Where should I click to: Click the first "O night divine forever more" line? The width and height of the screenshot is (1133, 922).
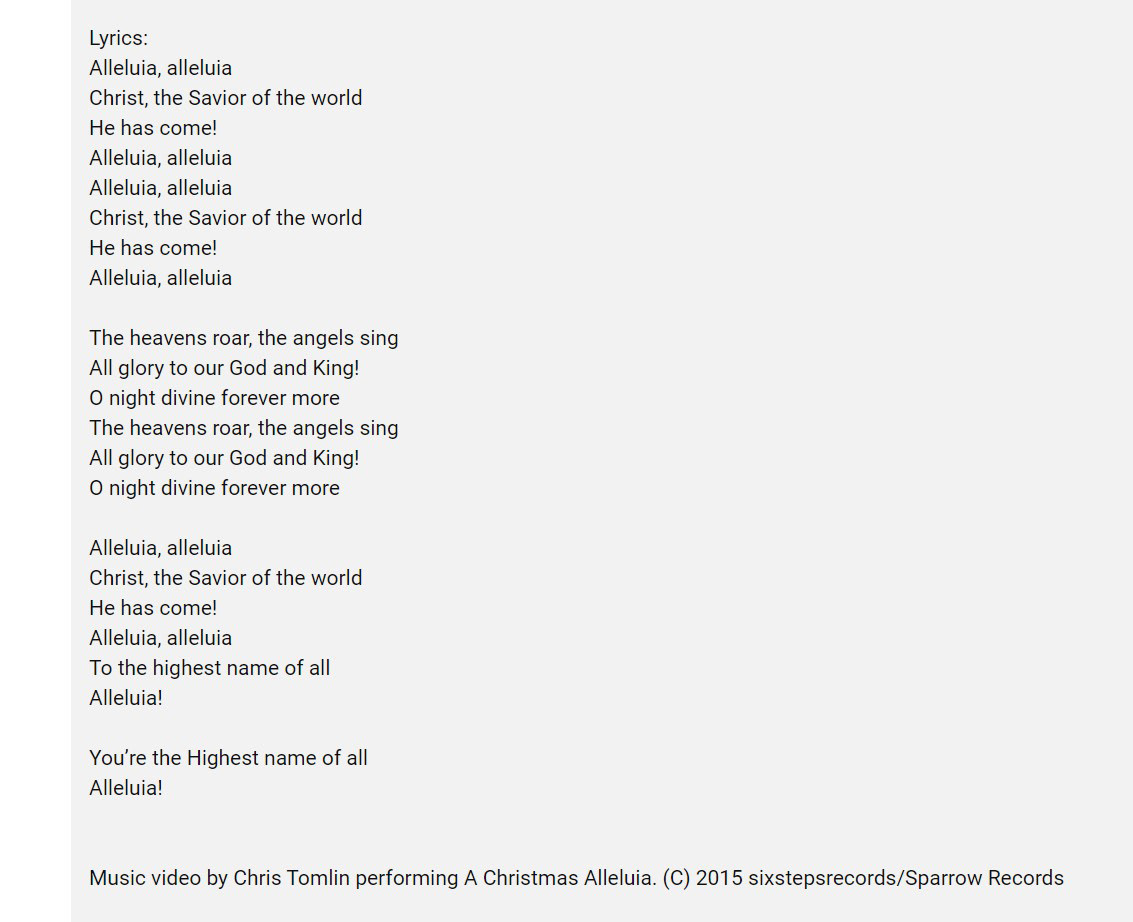tap(214, 398)
